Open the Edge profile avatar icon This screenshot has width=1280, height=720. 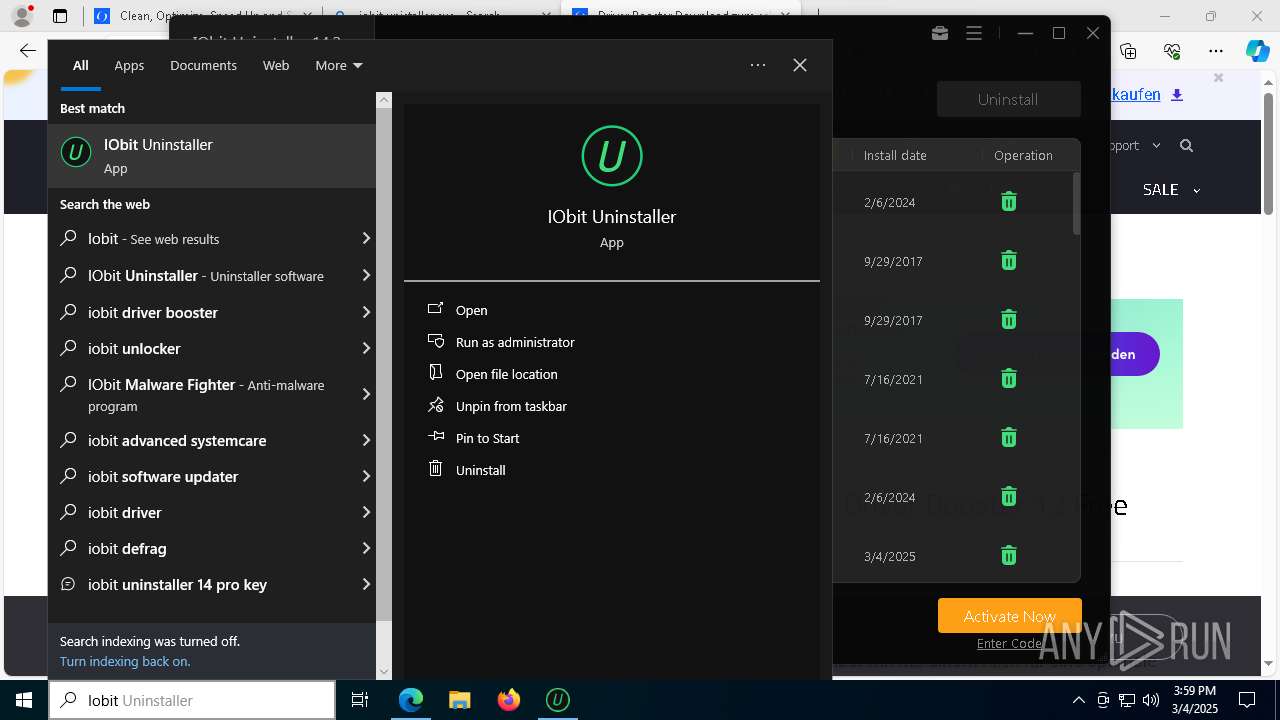[x=21, y=16]
